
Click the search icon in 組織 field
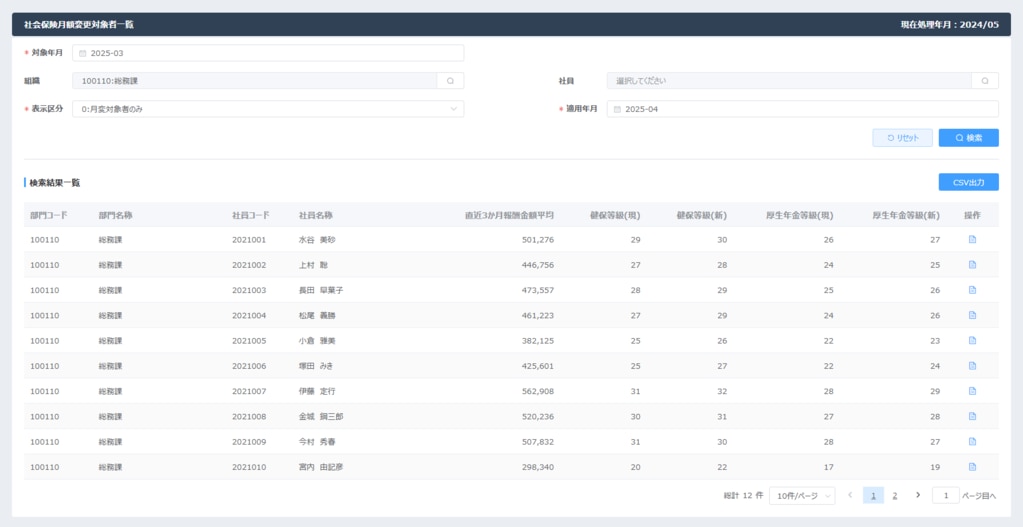450,81
